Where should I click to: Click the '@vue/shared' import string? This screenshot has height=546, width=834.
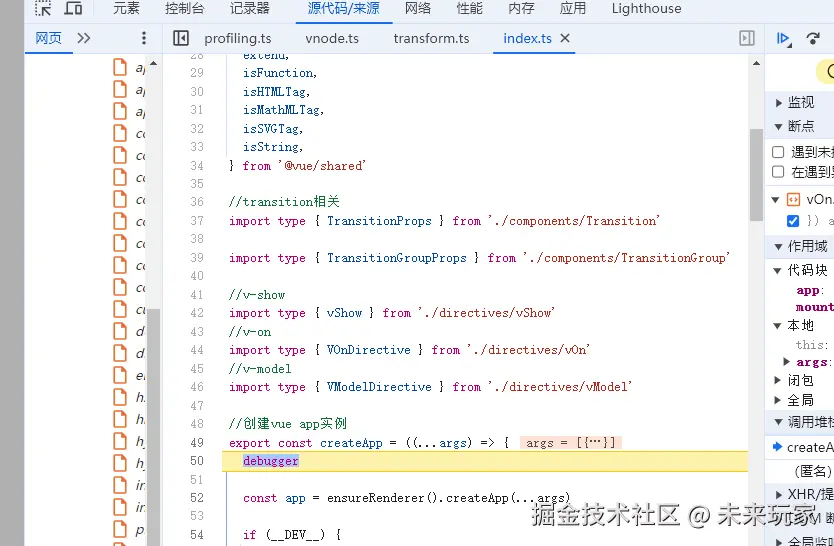click(x=322, y=165)
